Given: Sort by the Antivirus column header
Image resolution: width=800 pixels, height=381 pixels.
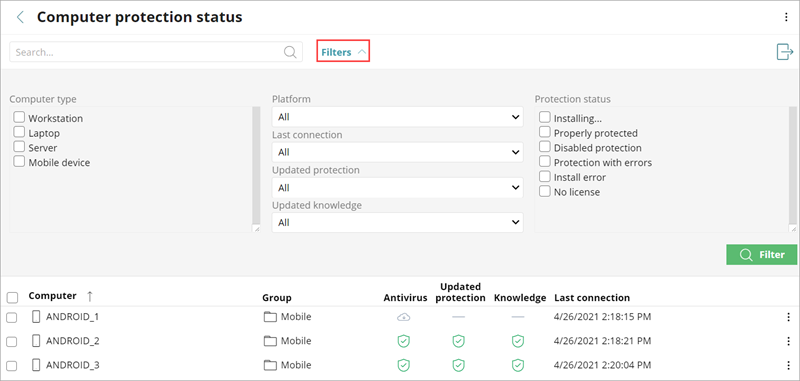Looking at the screenshot, I should [405, 297].
